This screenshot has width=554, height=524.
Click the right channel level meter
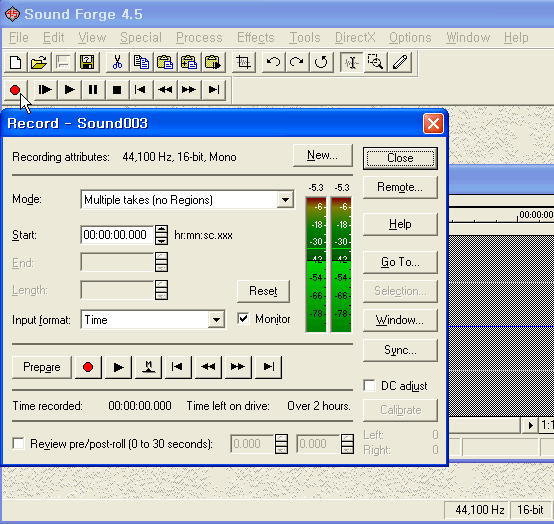tap(341, 265)
